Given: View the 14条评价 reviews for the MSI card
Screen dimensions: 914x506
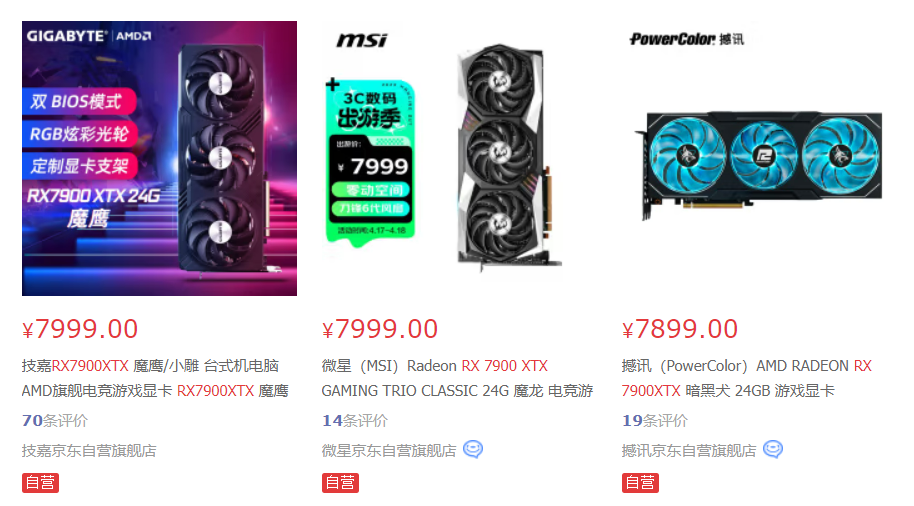Looking at the screenshot, I should [x=354, y=420].
